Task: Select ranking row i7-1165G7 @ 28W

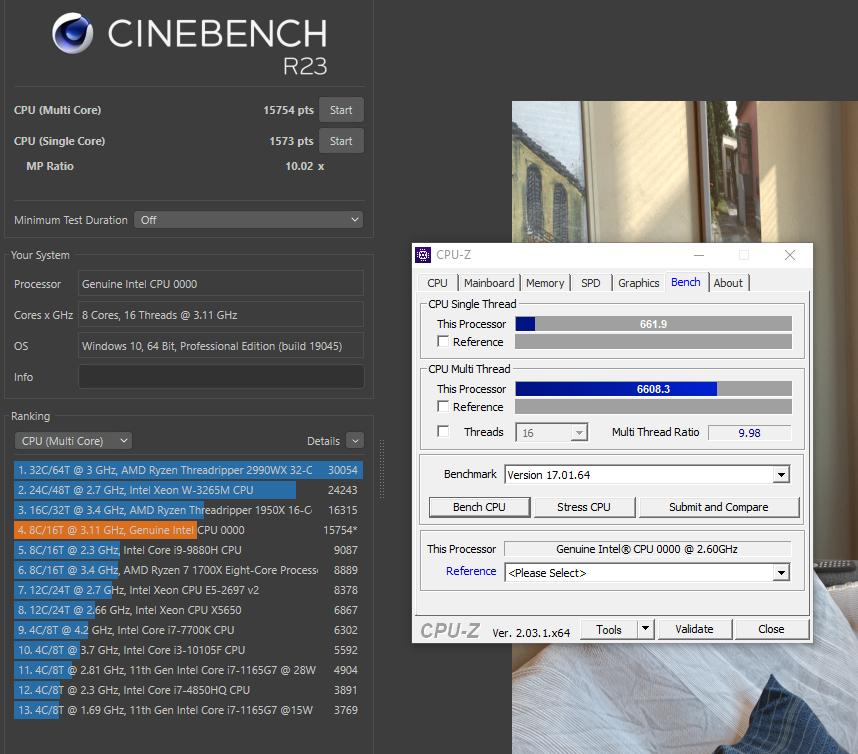Action: tap(188, 670)
